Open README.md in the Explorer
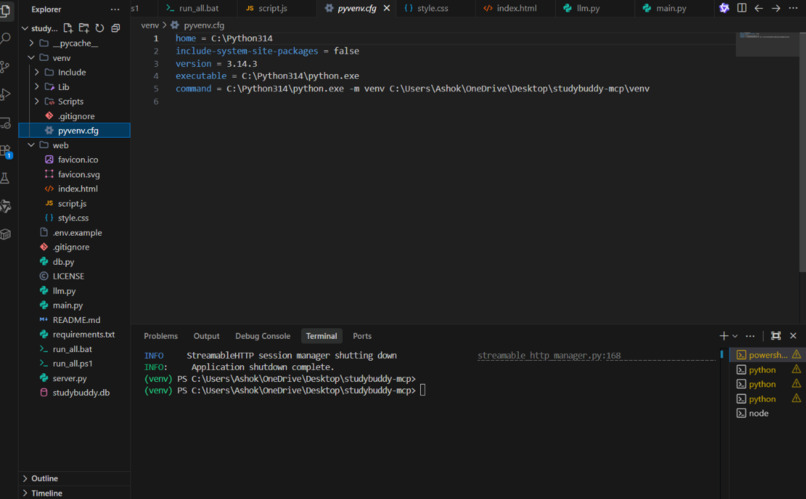This screenshot has width=806, height=499. pos(74,320)
